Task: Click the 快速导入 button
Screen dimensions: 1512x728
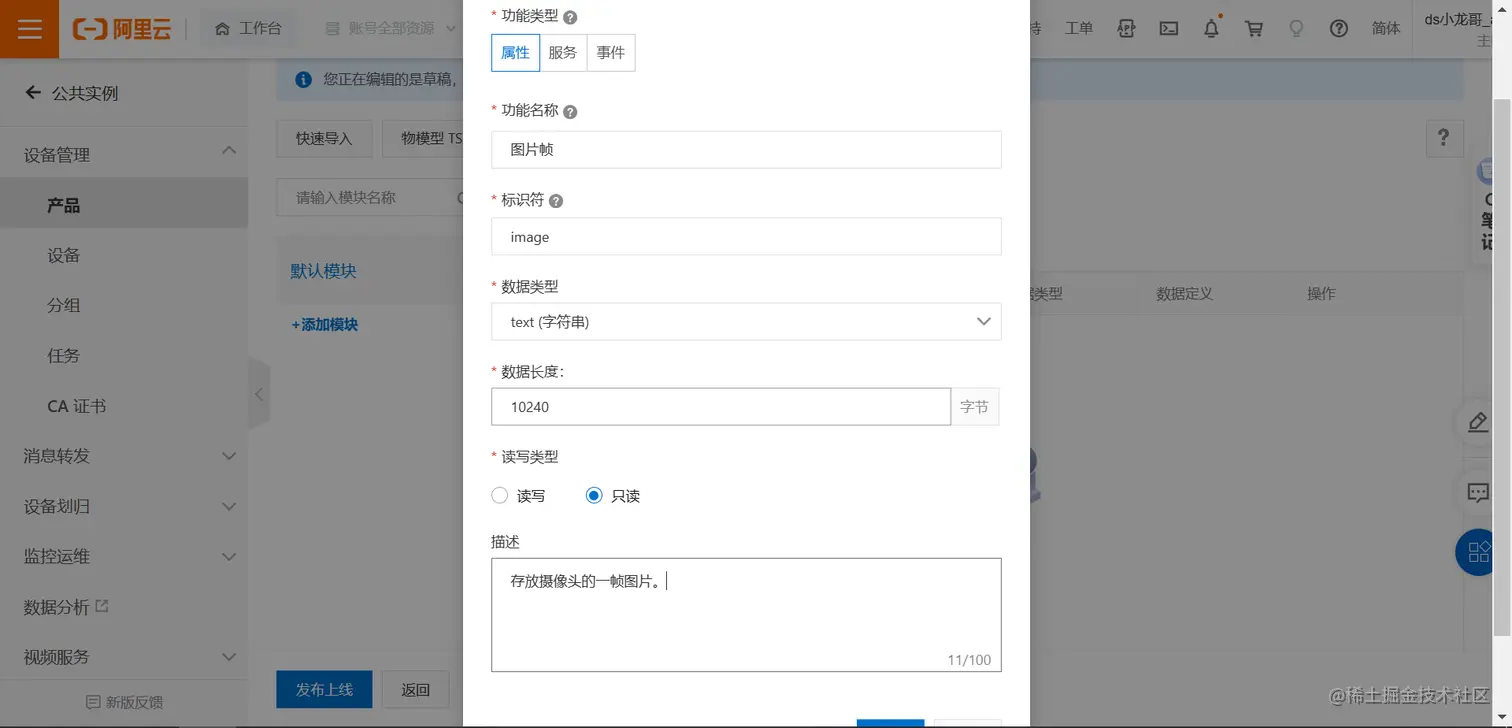Action: coord(324,139)
